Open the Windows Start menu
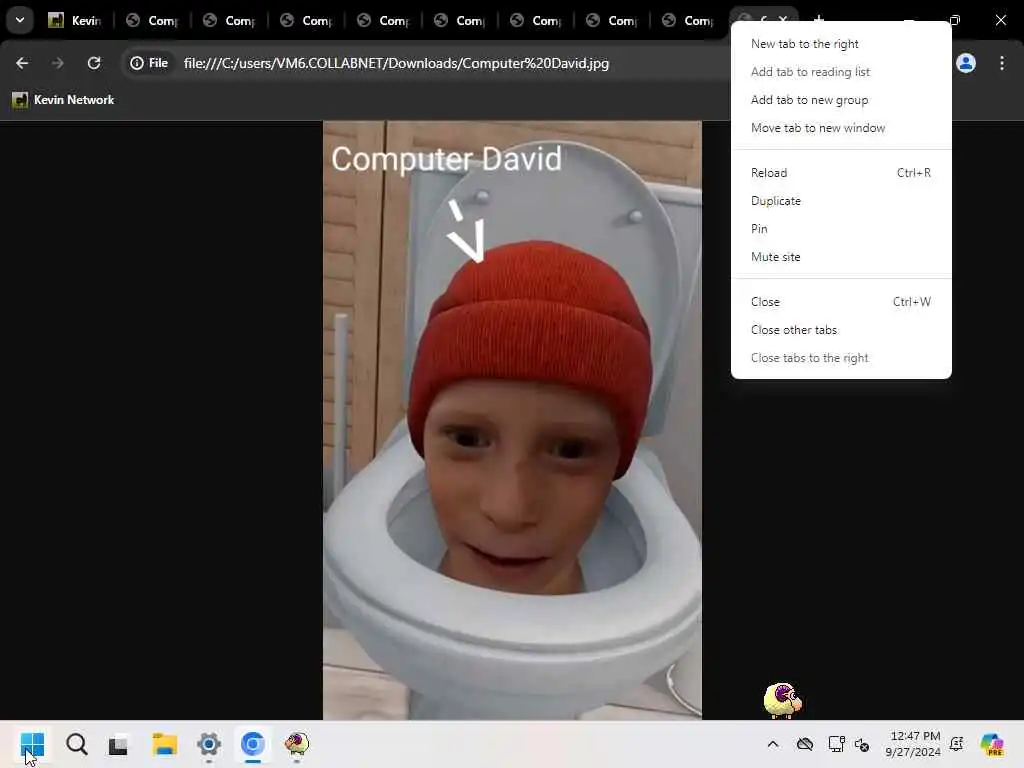This screenshot has width=1024, height=768. coord(32,744)
